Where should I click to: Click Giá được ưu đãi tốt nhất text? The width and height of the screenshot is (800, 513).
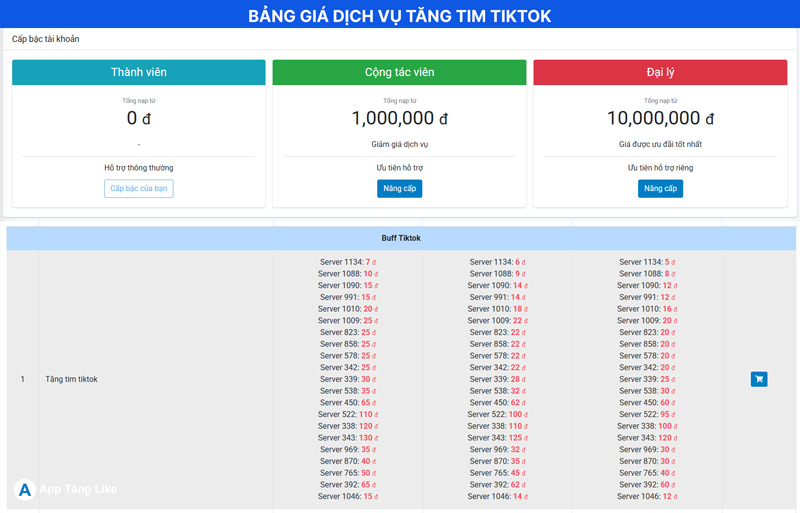tap(660, 144)
